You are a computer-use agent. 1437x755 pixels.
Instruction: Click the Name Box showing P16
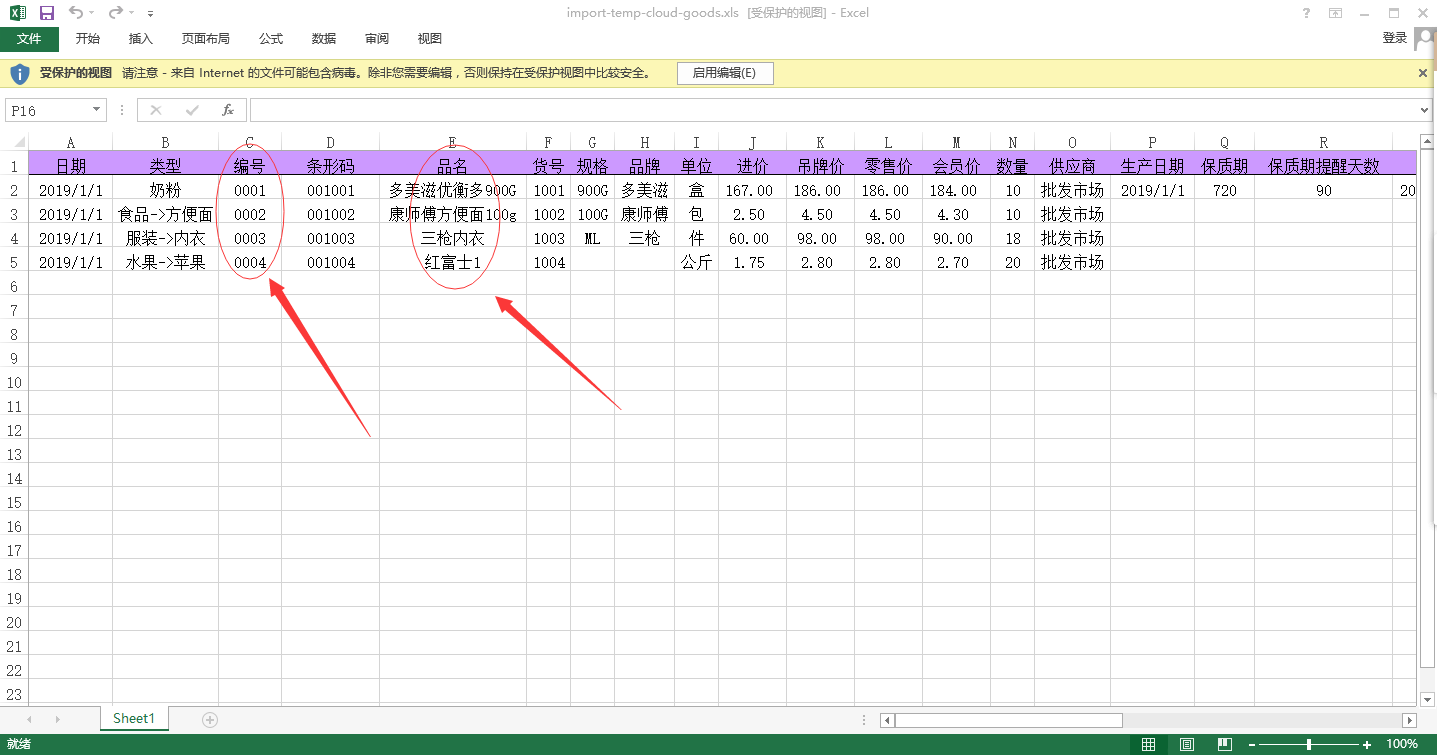(x=48, y=110)
